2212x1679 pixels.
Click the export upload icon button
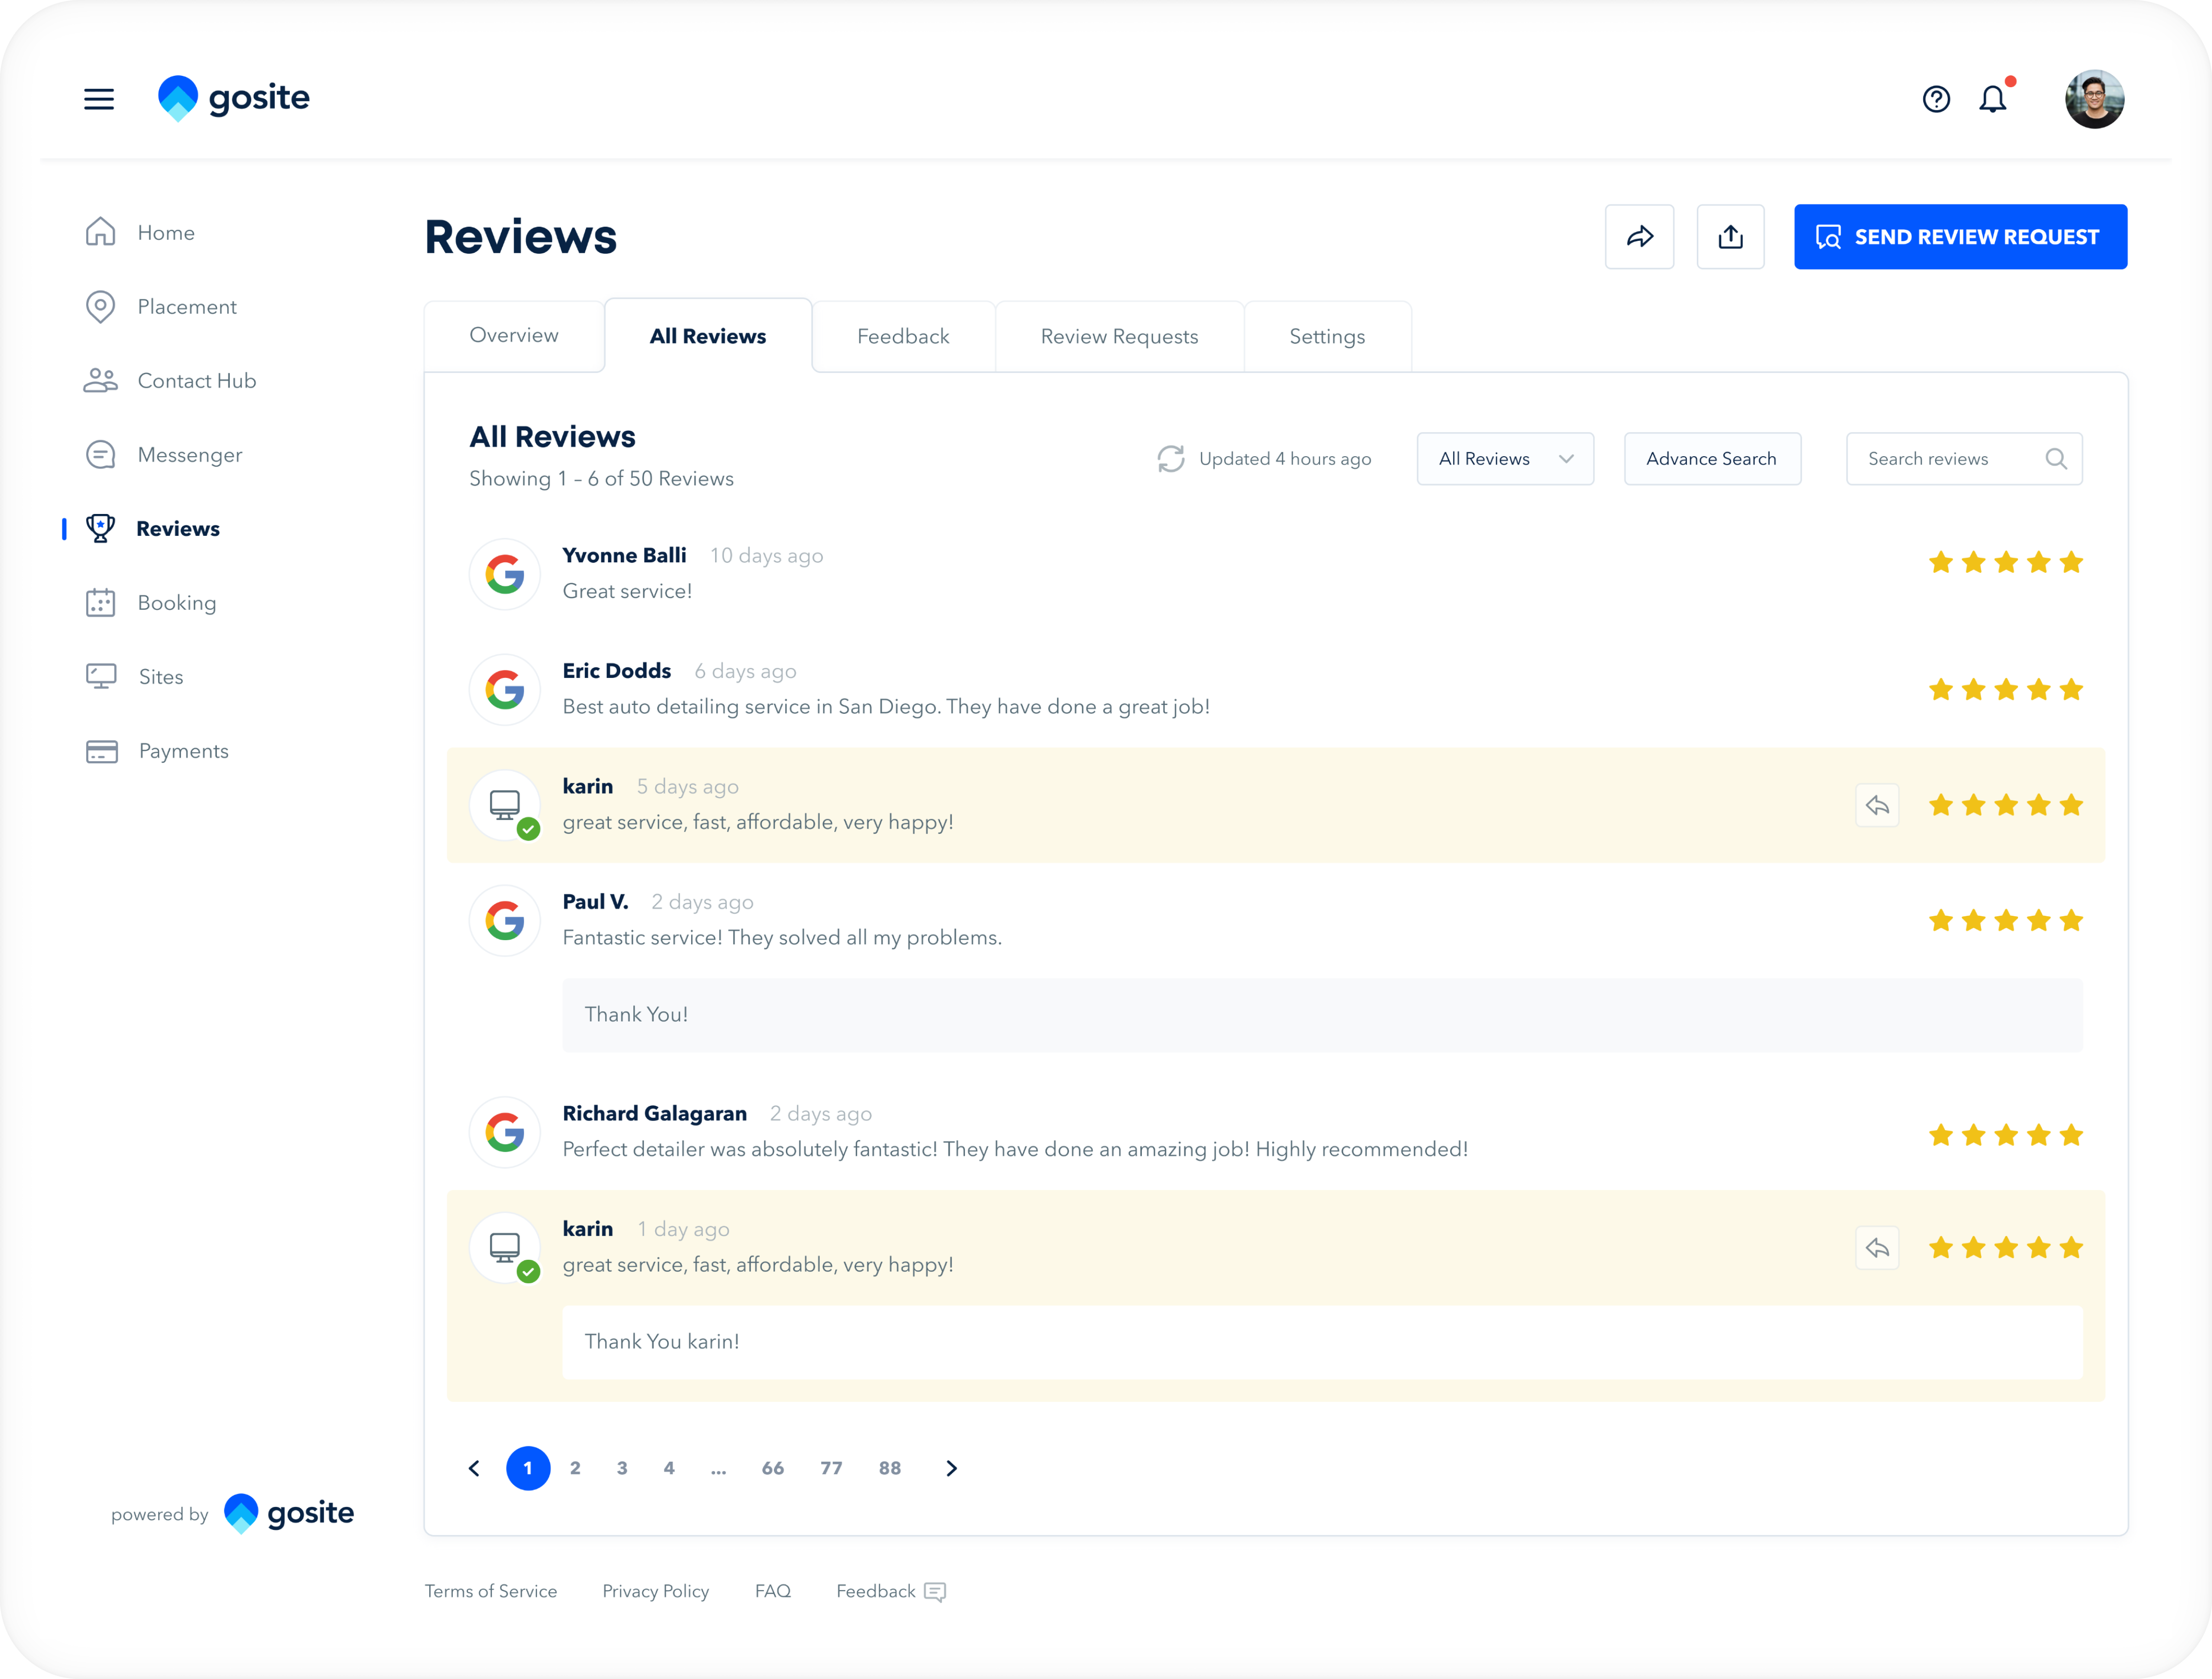tap(1730, 237)
